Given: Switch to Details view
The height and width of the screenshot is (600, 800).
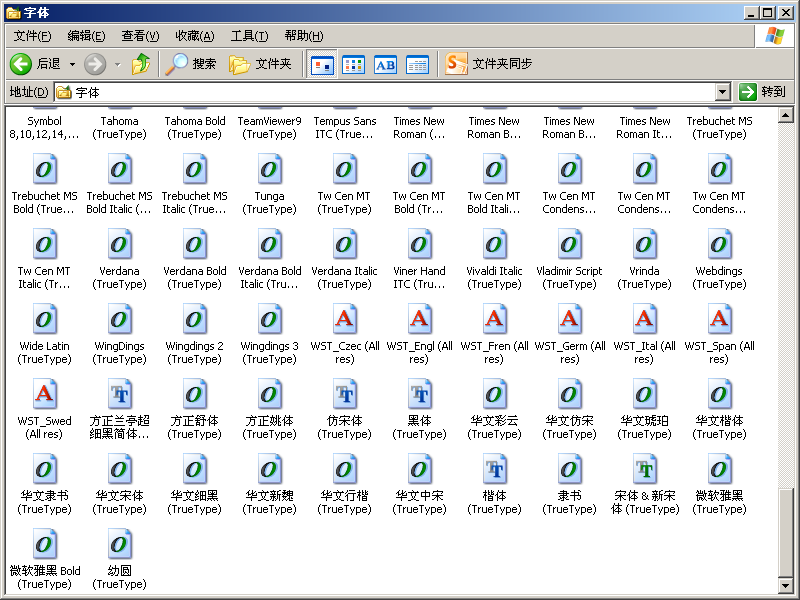Looking at the screenshot, I should coord(417,64).
